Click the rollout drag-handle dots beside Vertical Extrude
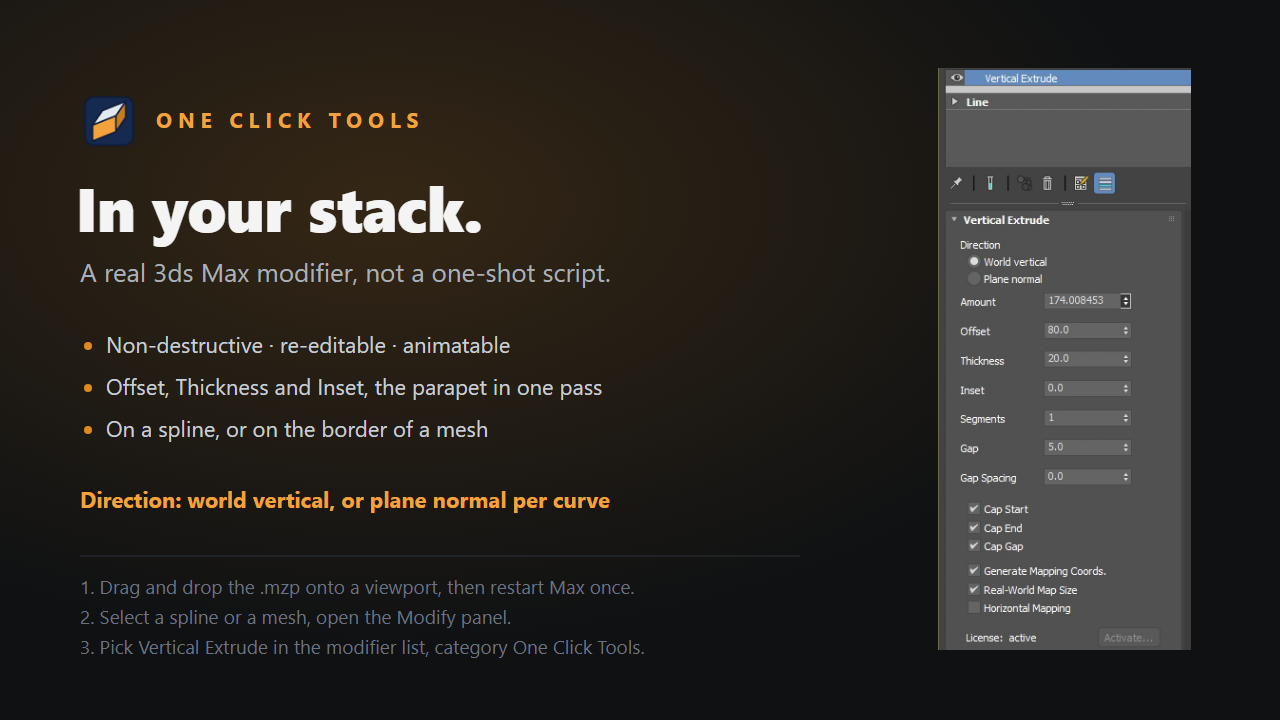 (1172, 219)
